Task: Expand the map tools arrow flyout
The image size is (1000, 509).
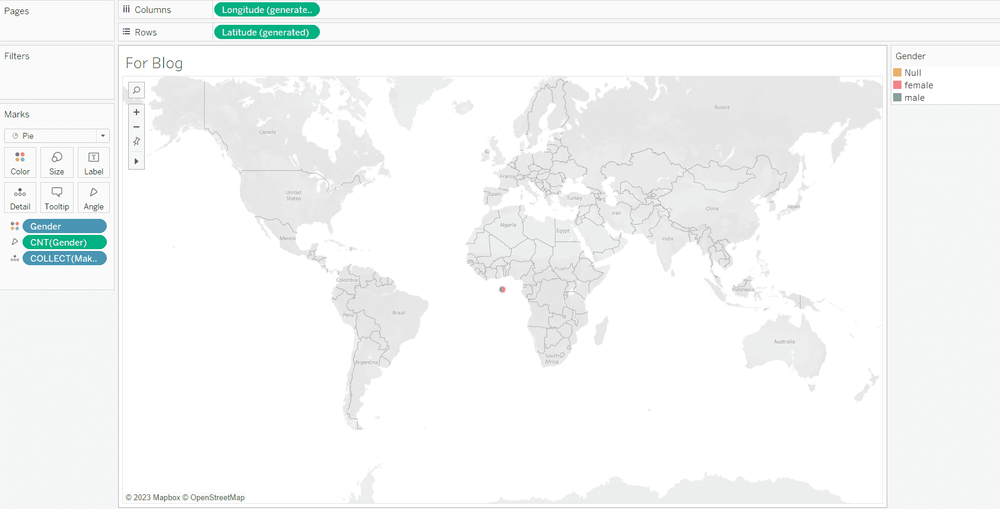Action: (137, 161)
